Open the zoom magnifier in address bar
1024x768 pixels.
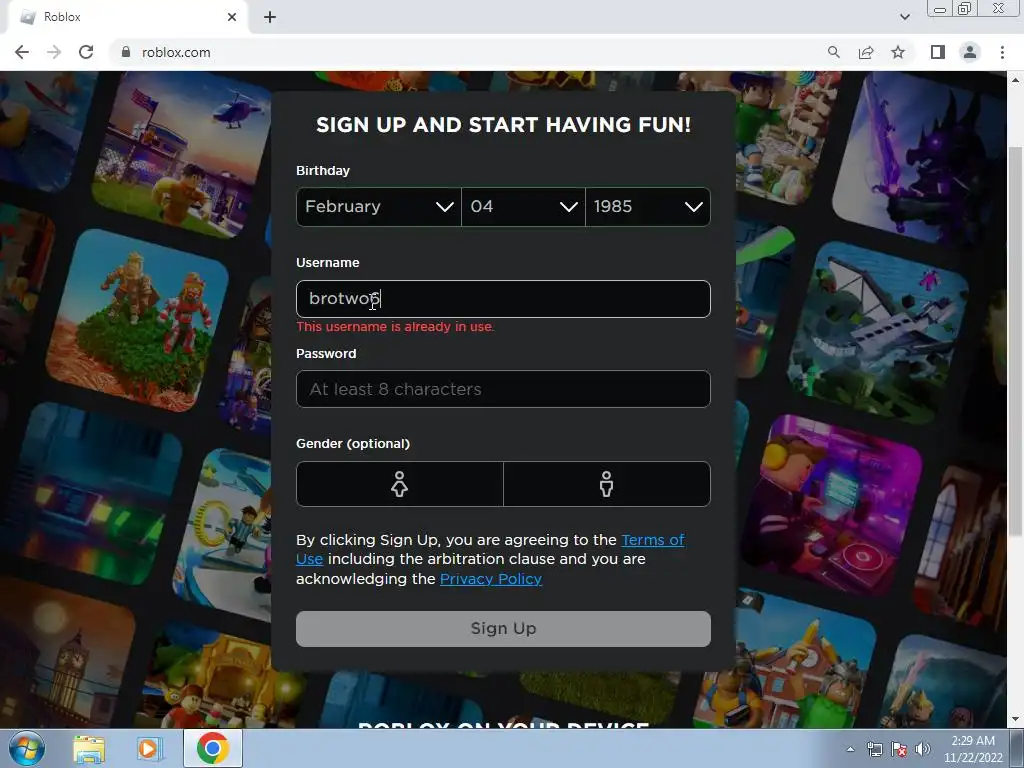point(833,52)
